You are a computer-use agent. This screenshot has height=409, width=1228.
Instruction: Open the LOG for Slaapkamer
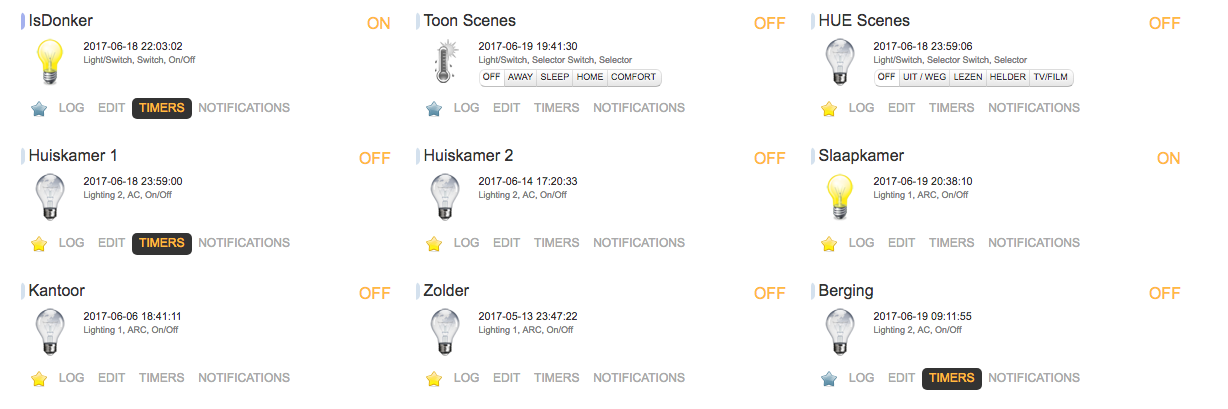click(861, 243)
